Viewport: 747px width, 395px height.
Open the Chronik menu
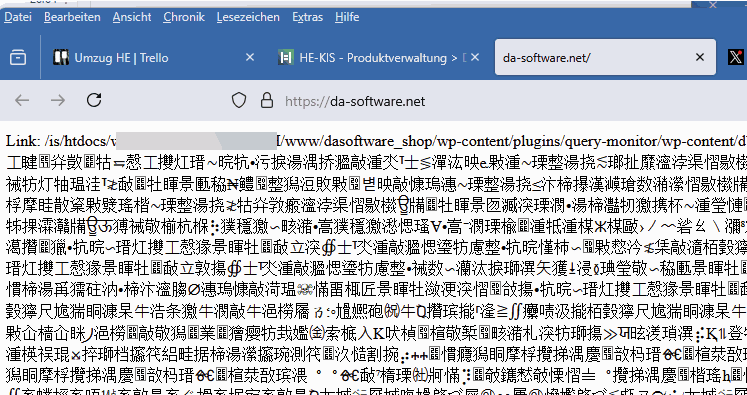pyautogui.click(x=184, y=17)
